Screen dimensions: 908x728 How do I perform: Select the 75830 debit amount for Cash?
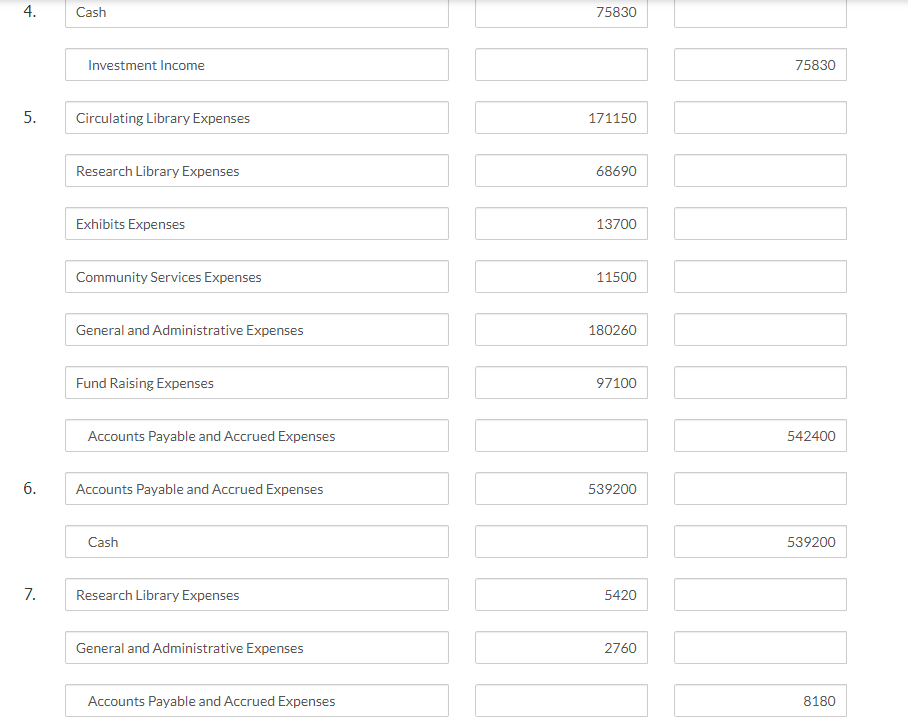pos(561,13)
